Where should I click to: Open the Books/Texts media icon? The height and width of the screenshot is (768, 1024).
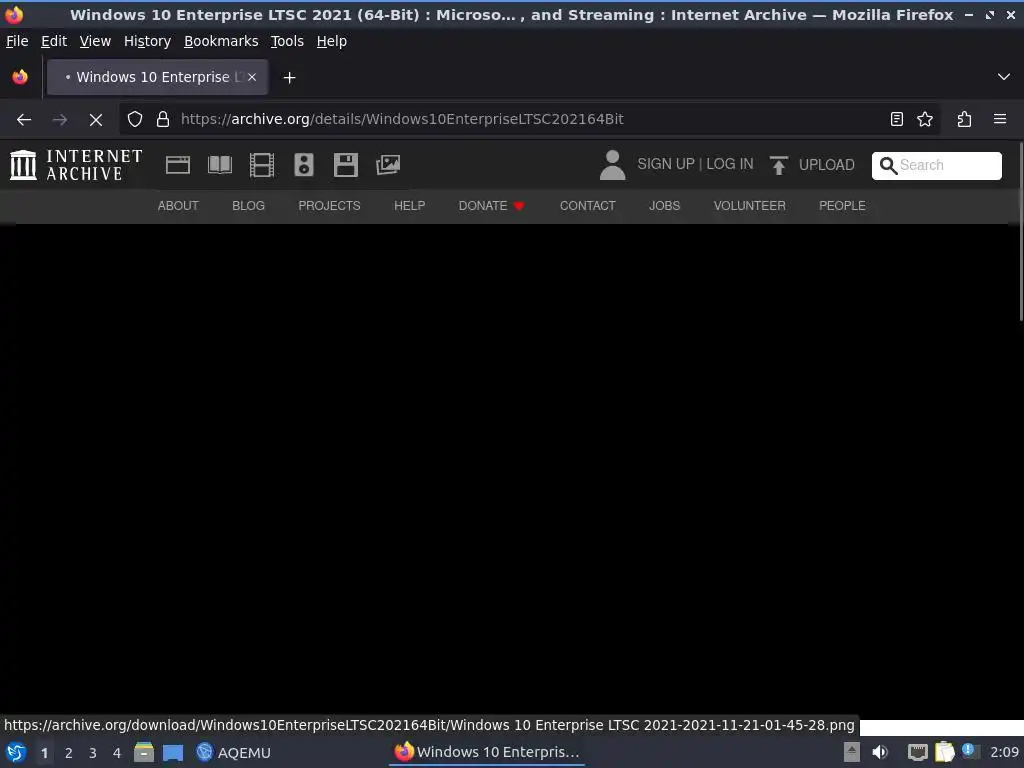[x=219, y=165]
